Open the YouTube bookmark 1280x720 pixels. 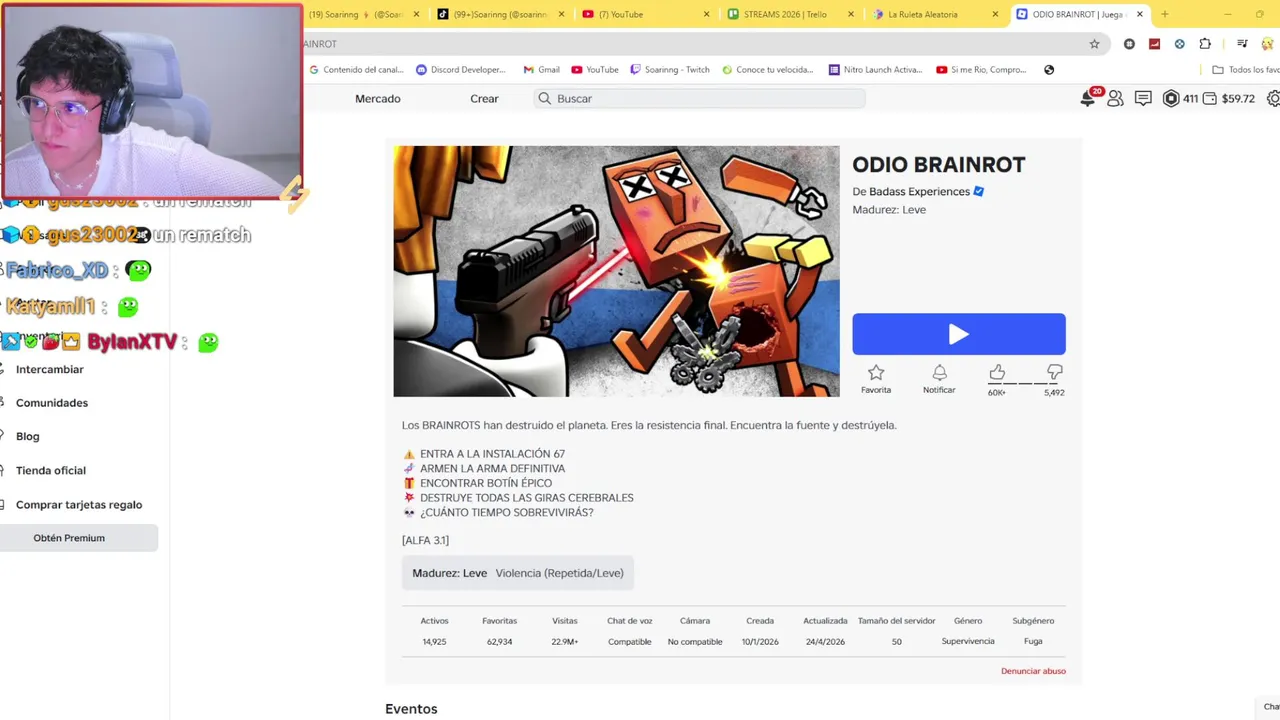coord(595,70)
